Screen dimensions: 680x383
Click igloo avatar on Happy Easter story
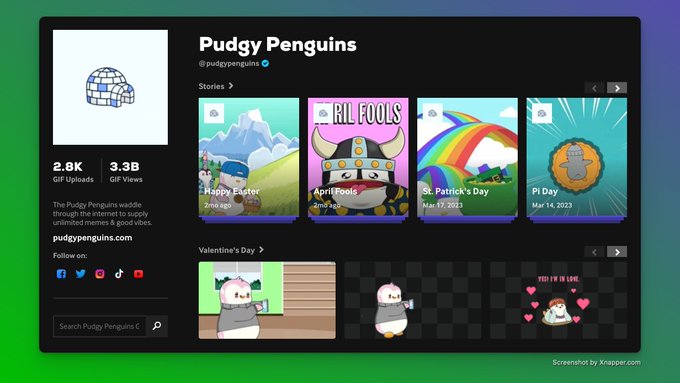tap(214, 113)
